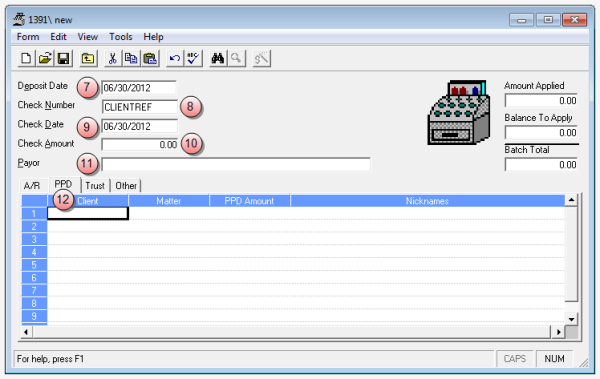Image resolution: width=600 pixels, height=379 pixels.
Task: Click the grid's scroll down arrow
Action: click(x=571, y=319)
